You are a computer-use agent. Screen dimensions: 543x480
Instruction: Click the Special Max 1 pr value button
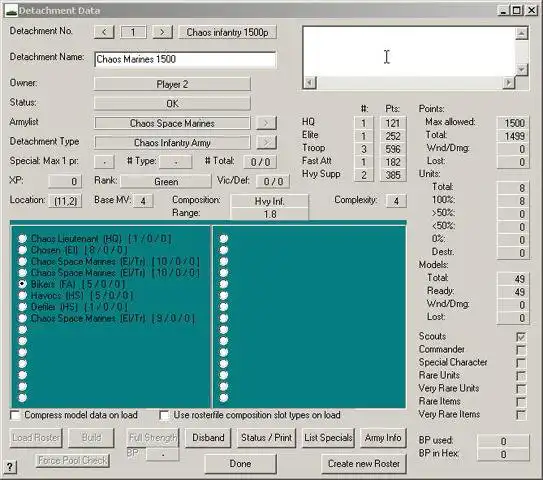[x=104, y=162]
